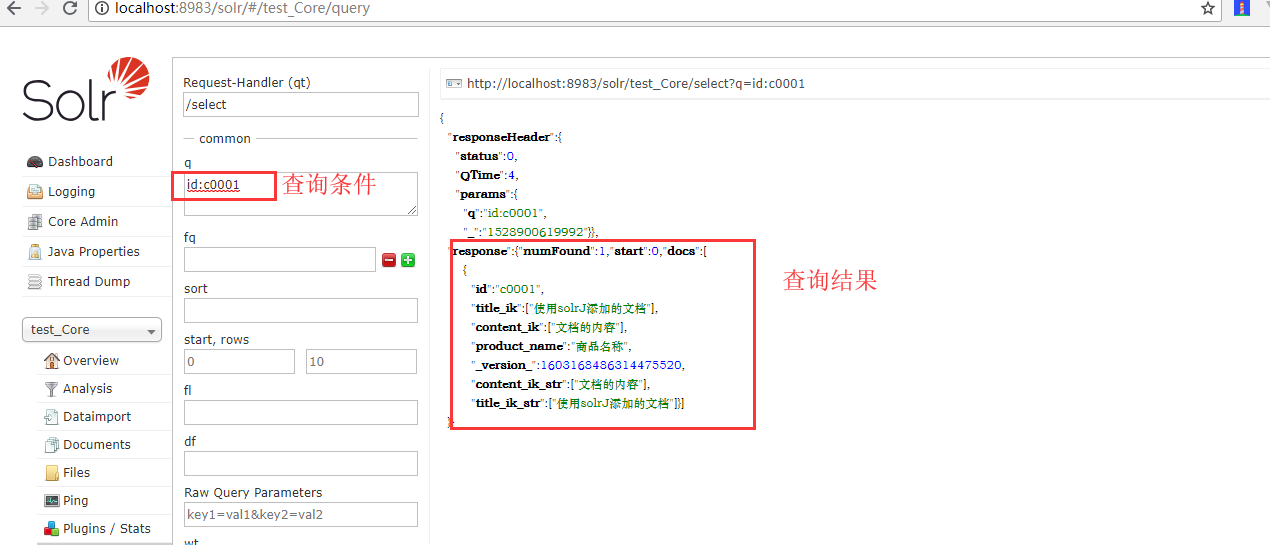The width and height of the screenshot is (1270, 545).
Task: Open the test_Core core selector dropdown
Action: point(92,330)
